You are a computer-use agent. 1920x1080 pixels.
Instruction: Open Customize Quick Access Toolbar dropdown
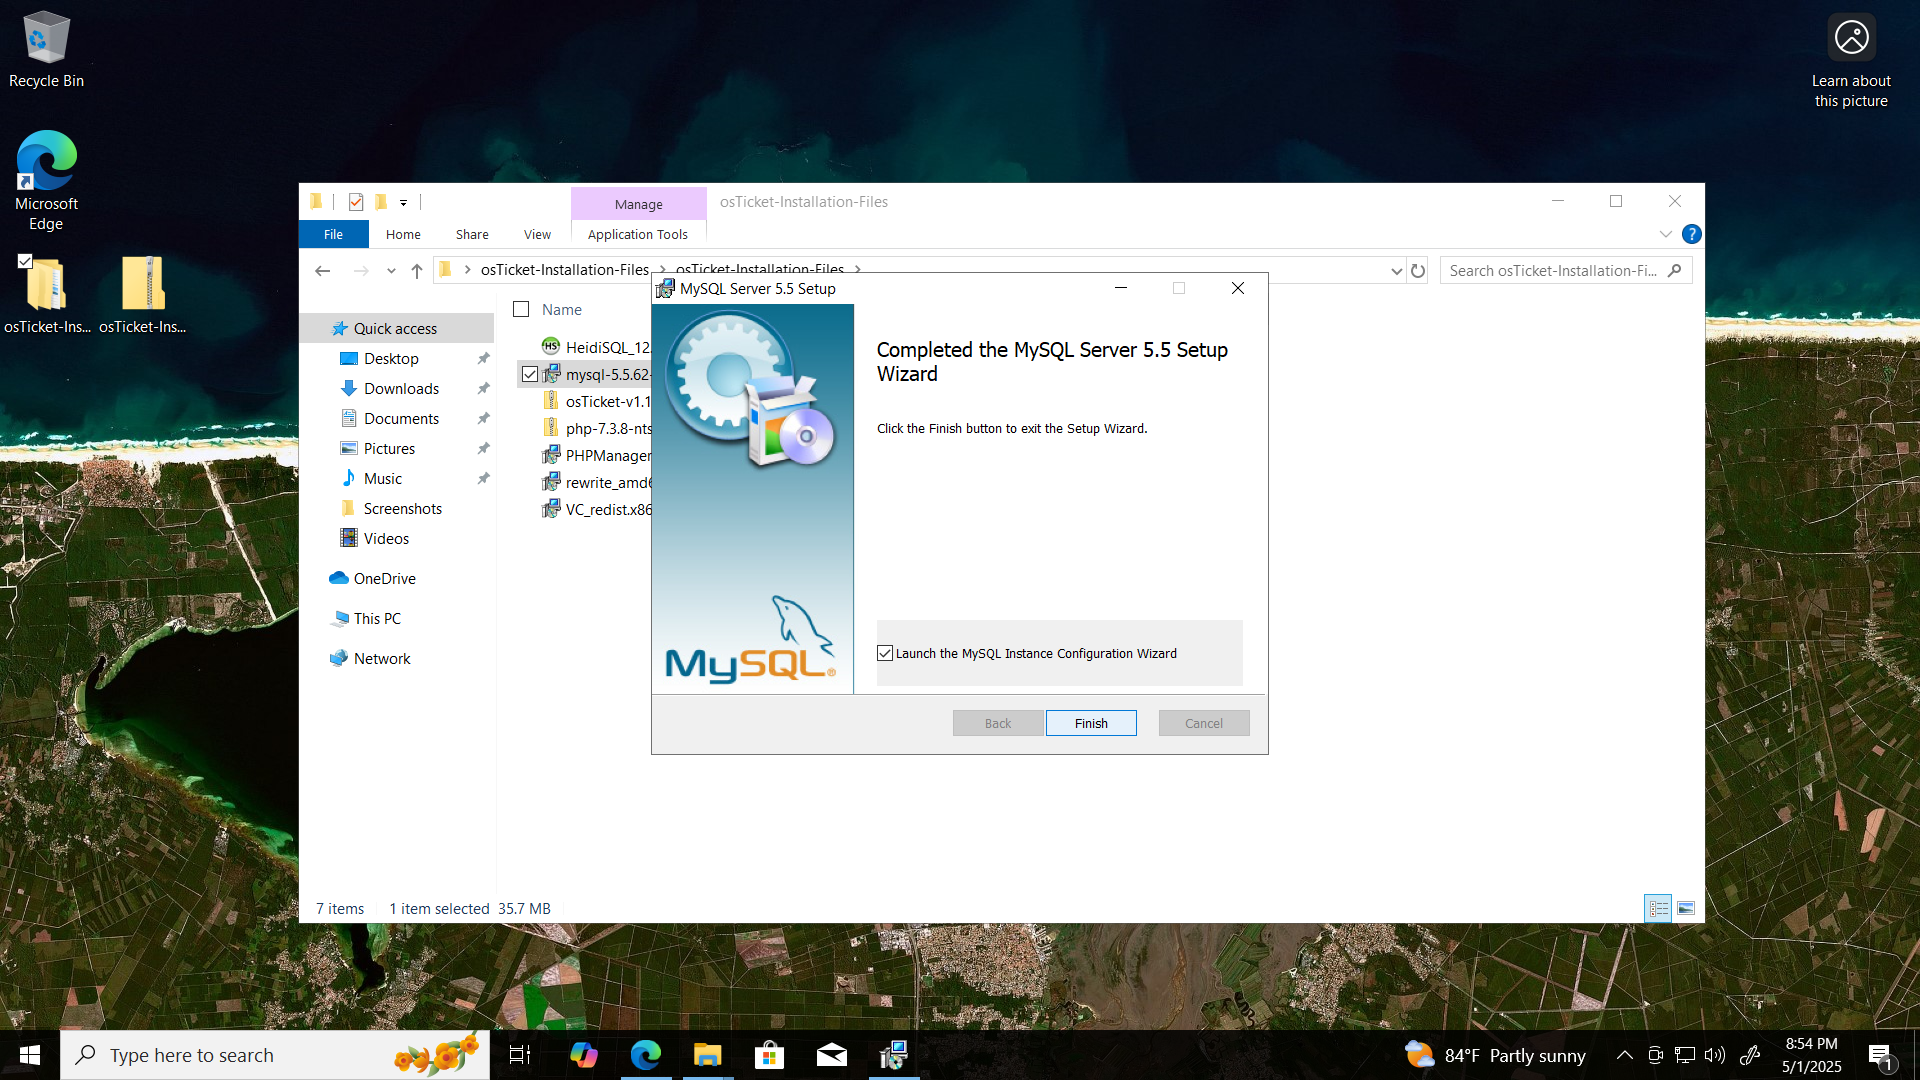(404, 202)
